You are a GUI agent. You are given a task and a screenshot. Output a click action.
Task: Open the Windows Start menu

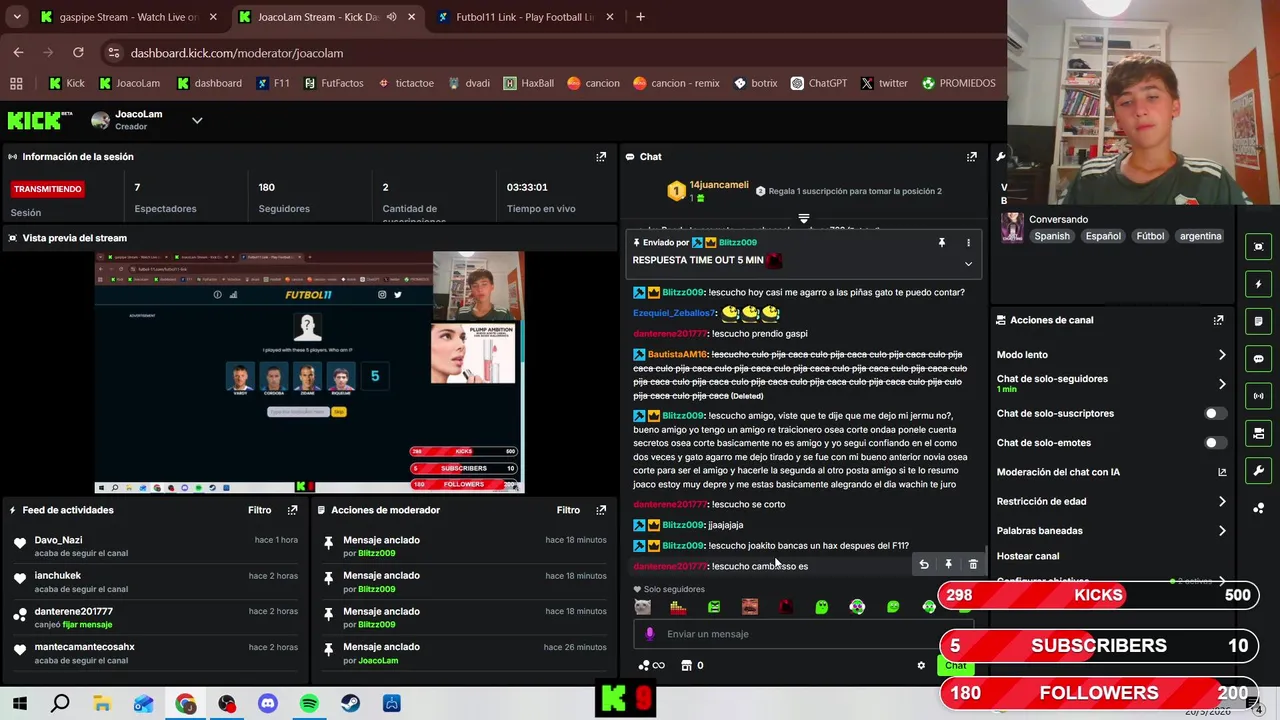click(x=19, y=704)
